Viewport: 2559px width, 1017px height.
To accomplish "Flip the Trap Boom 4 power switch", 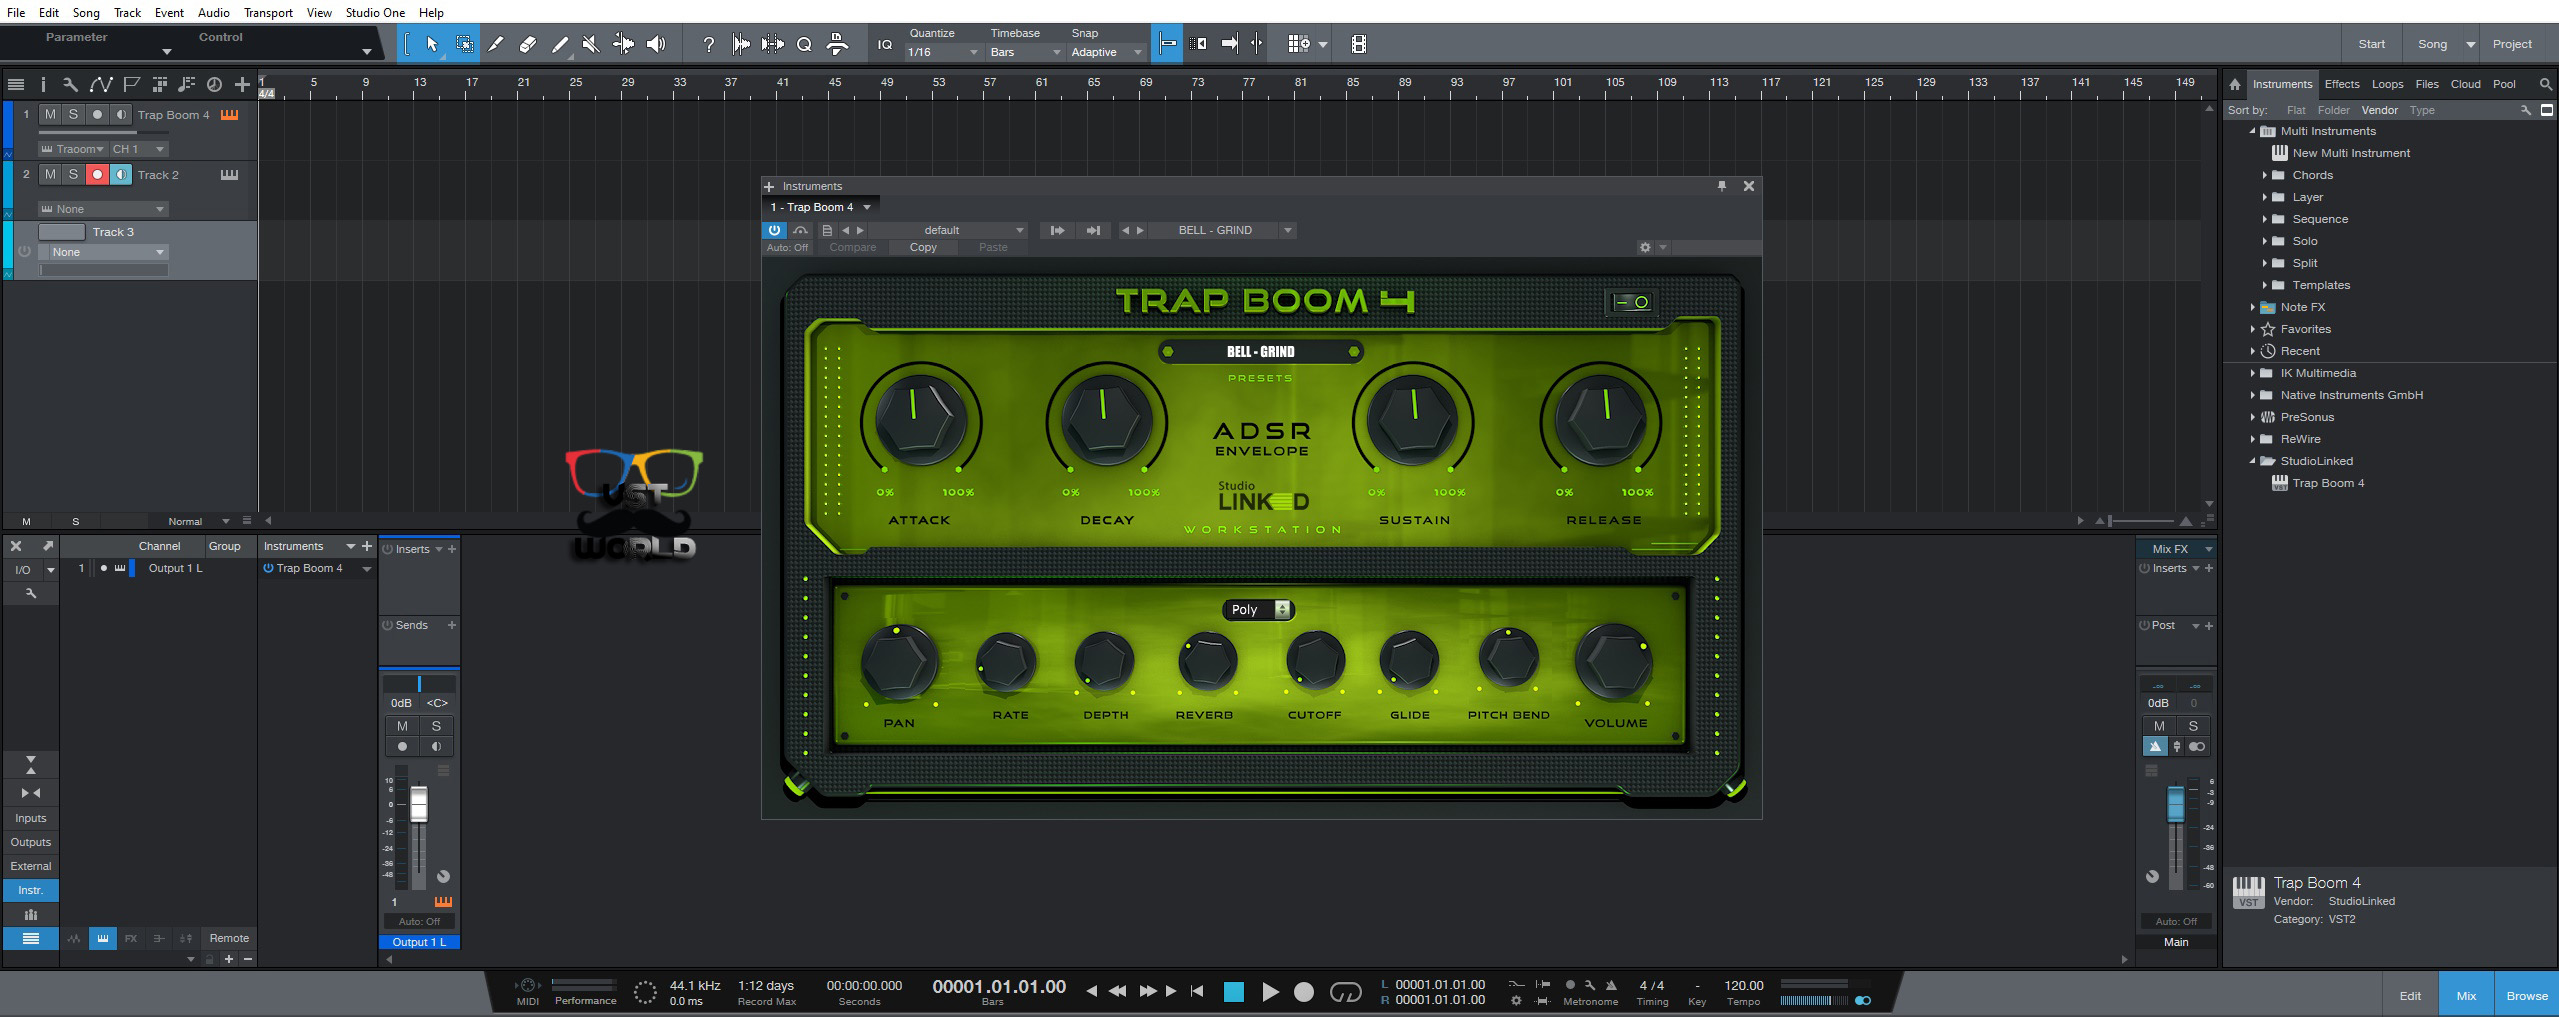I will pyautogui.click(x=1632, y=302).
